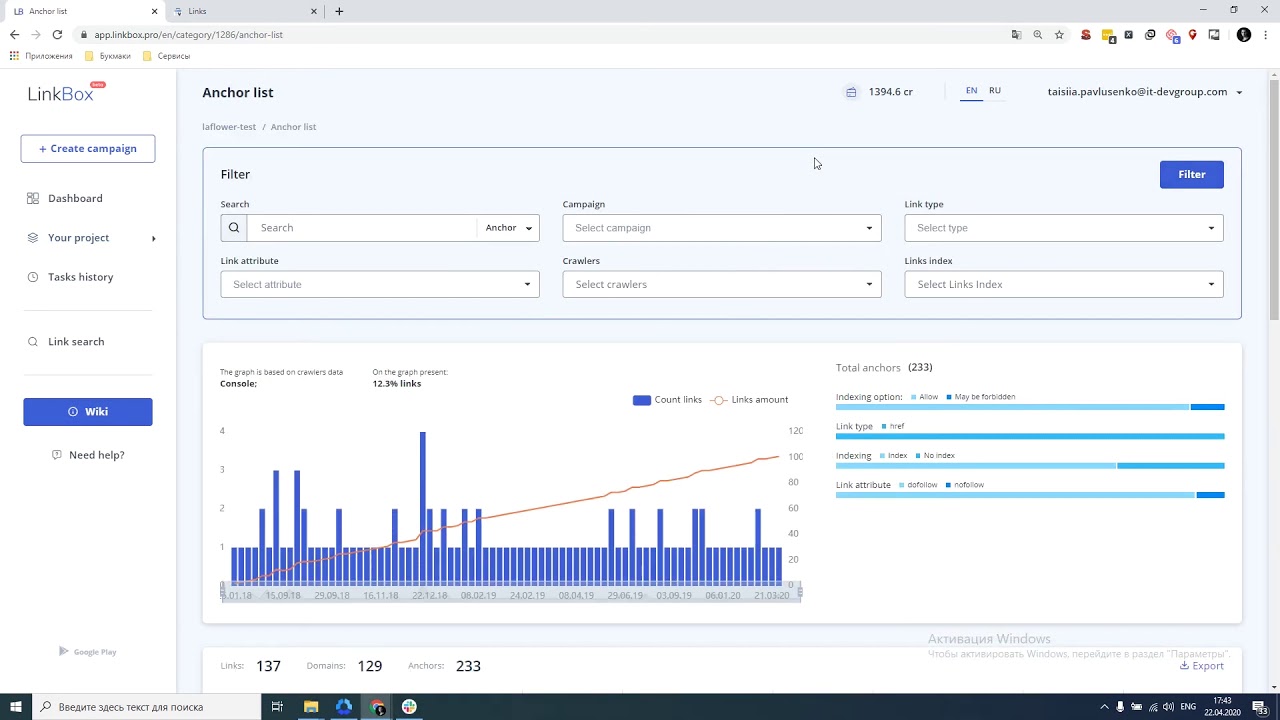Open Dashboard in the sidebar
The width and height of the screenshot is (1280, 720).
tap(75, 198)
